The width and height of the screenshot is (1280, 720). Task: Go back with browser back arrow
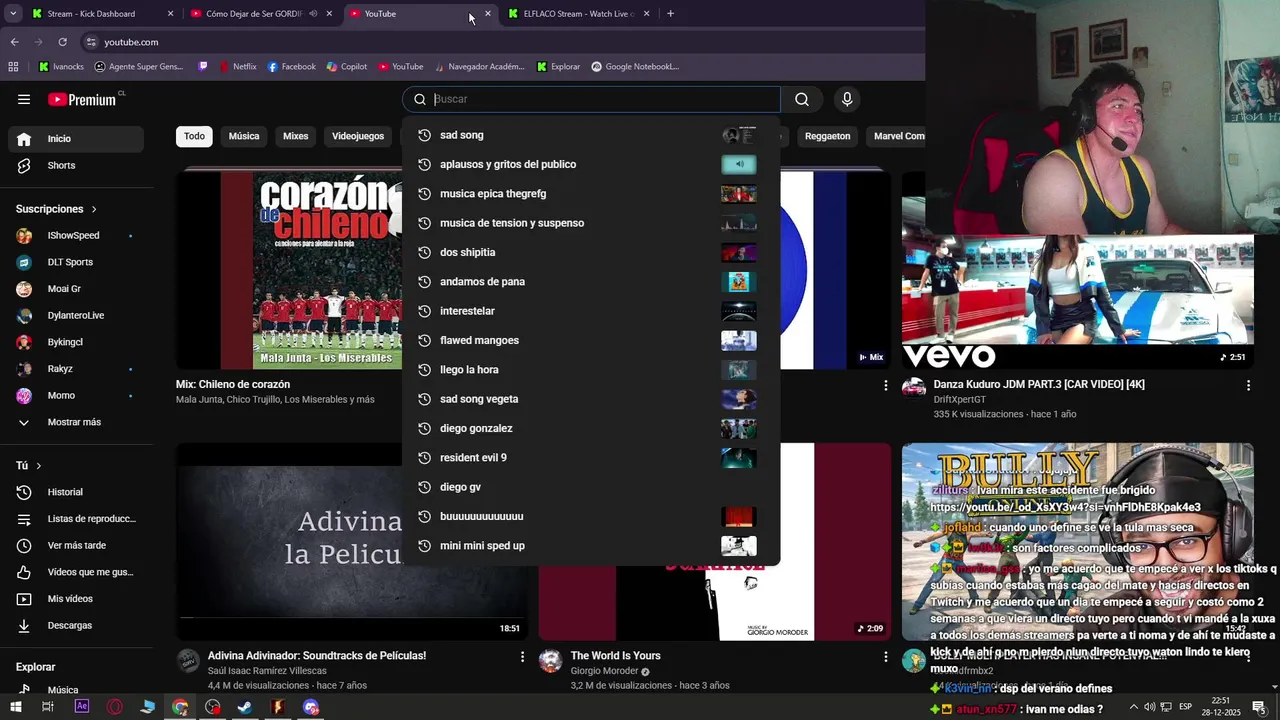click(x=14, y=42)
